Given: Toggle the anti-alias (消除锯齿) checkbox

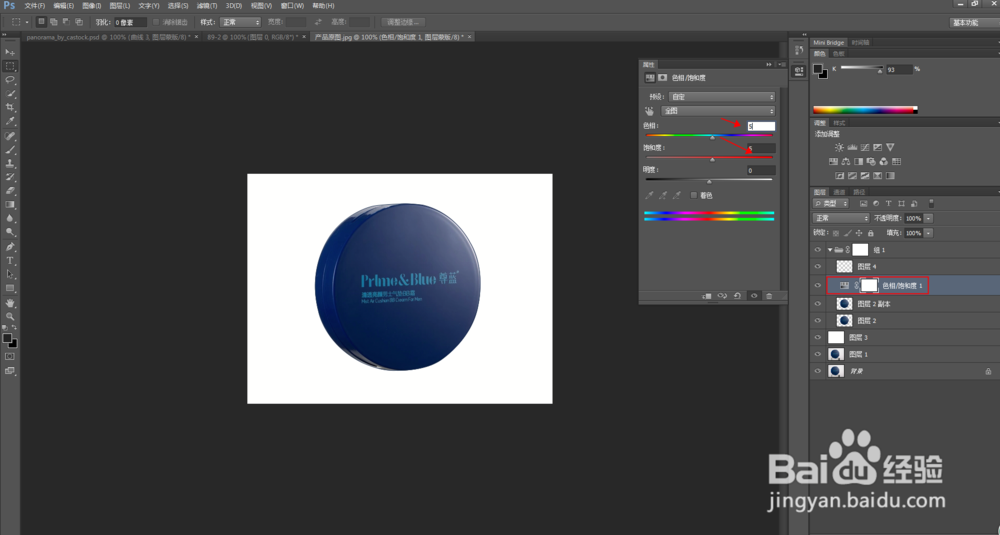Looking at the screenshot, I should 156,22.
